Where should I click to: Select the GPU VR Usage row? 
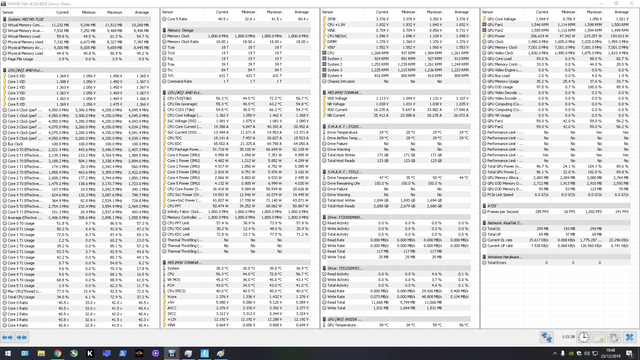[x=556, y=116]
